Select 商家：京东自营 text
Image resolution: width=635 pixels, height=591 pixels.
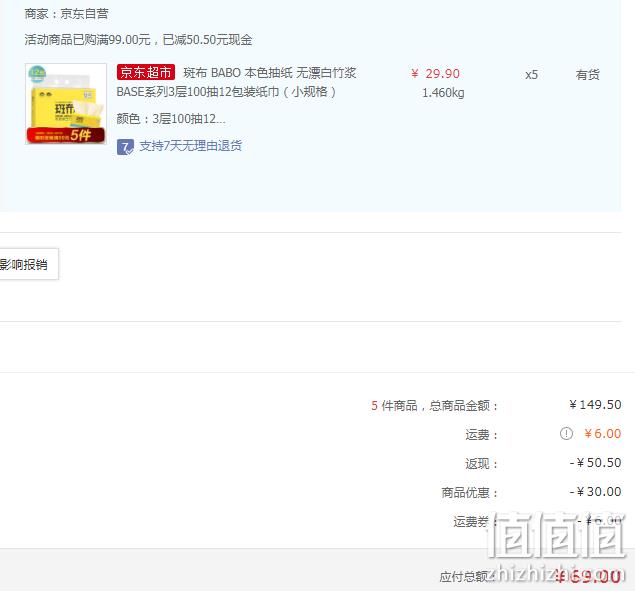66,14
